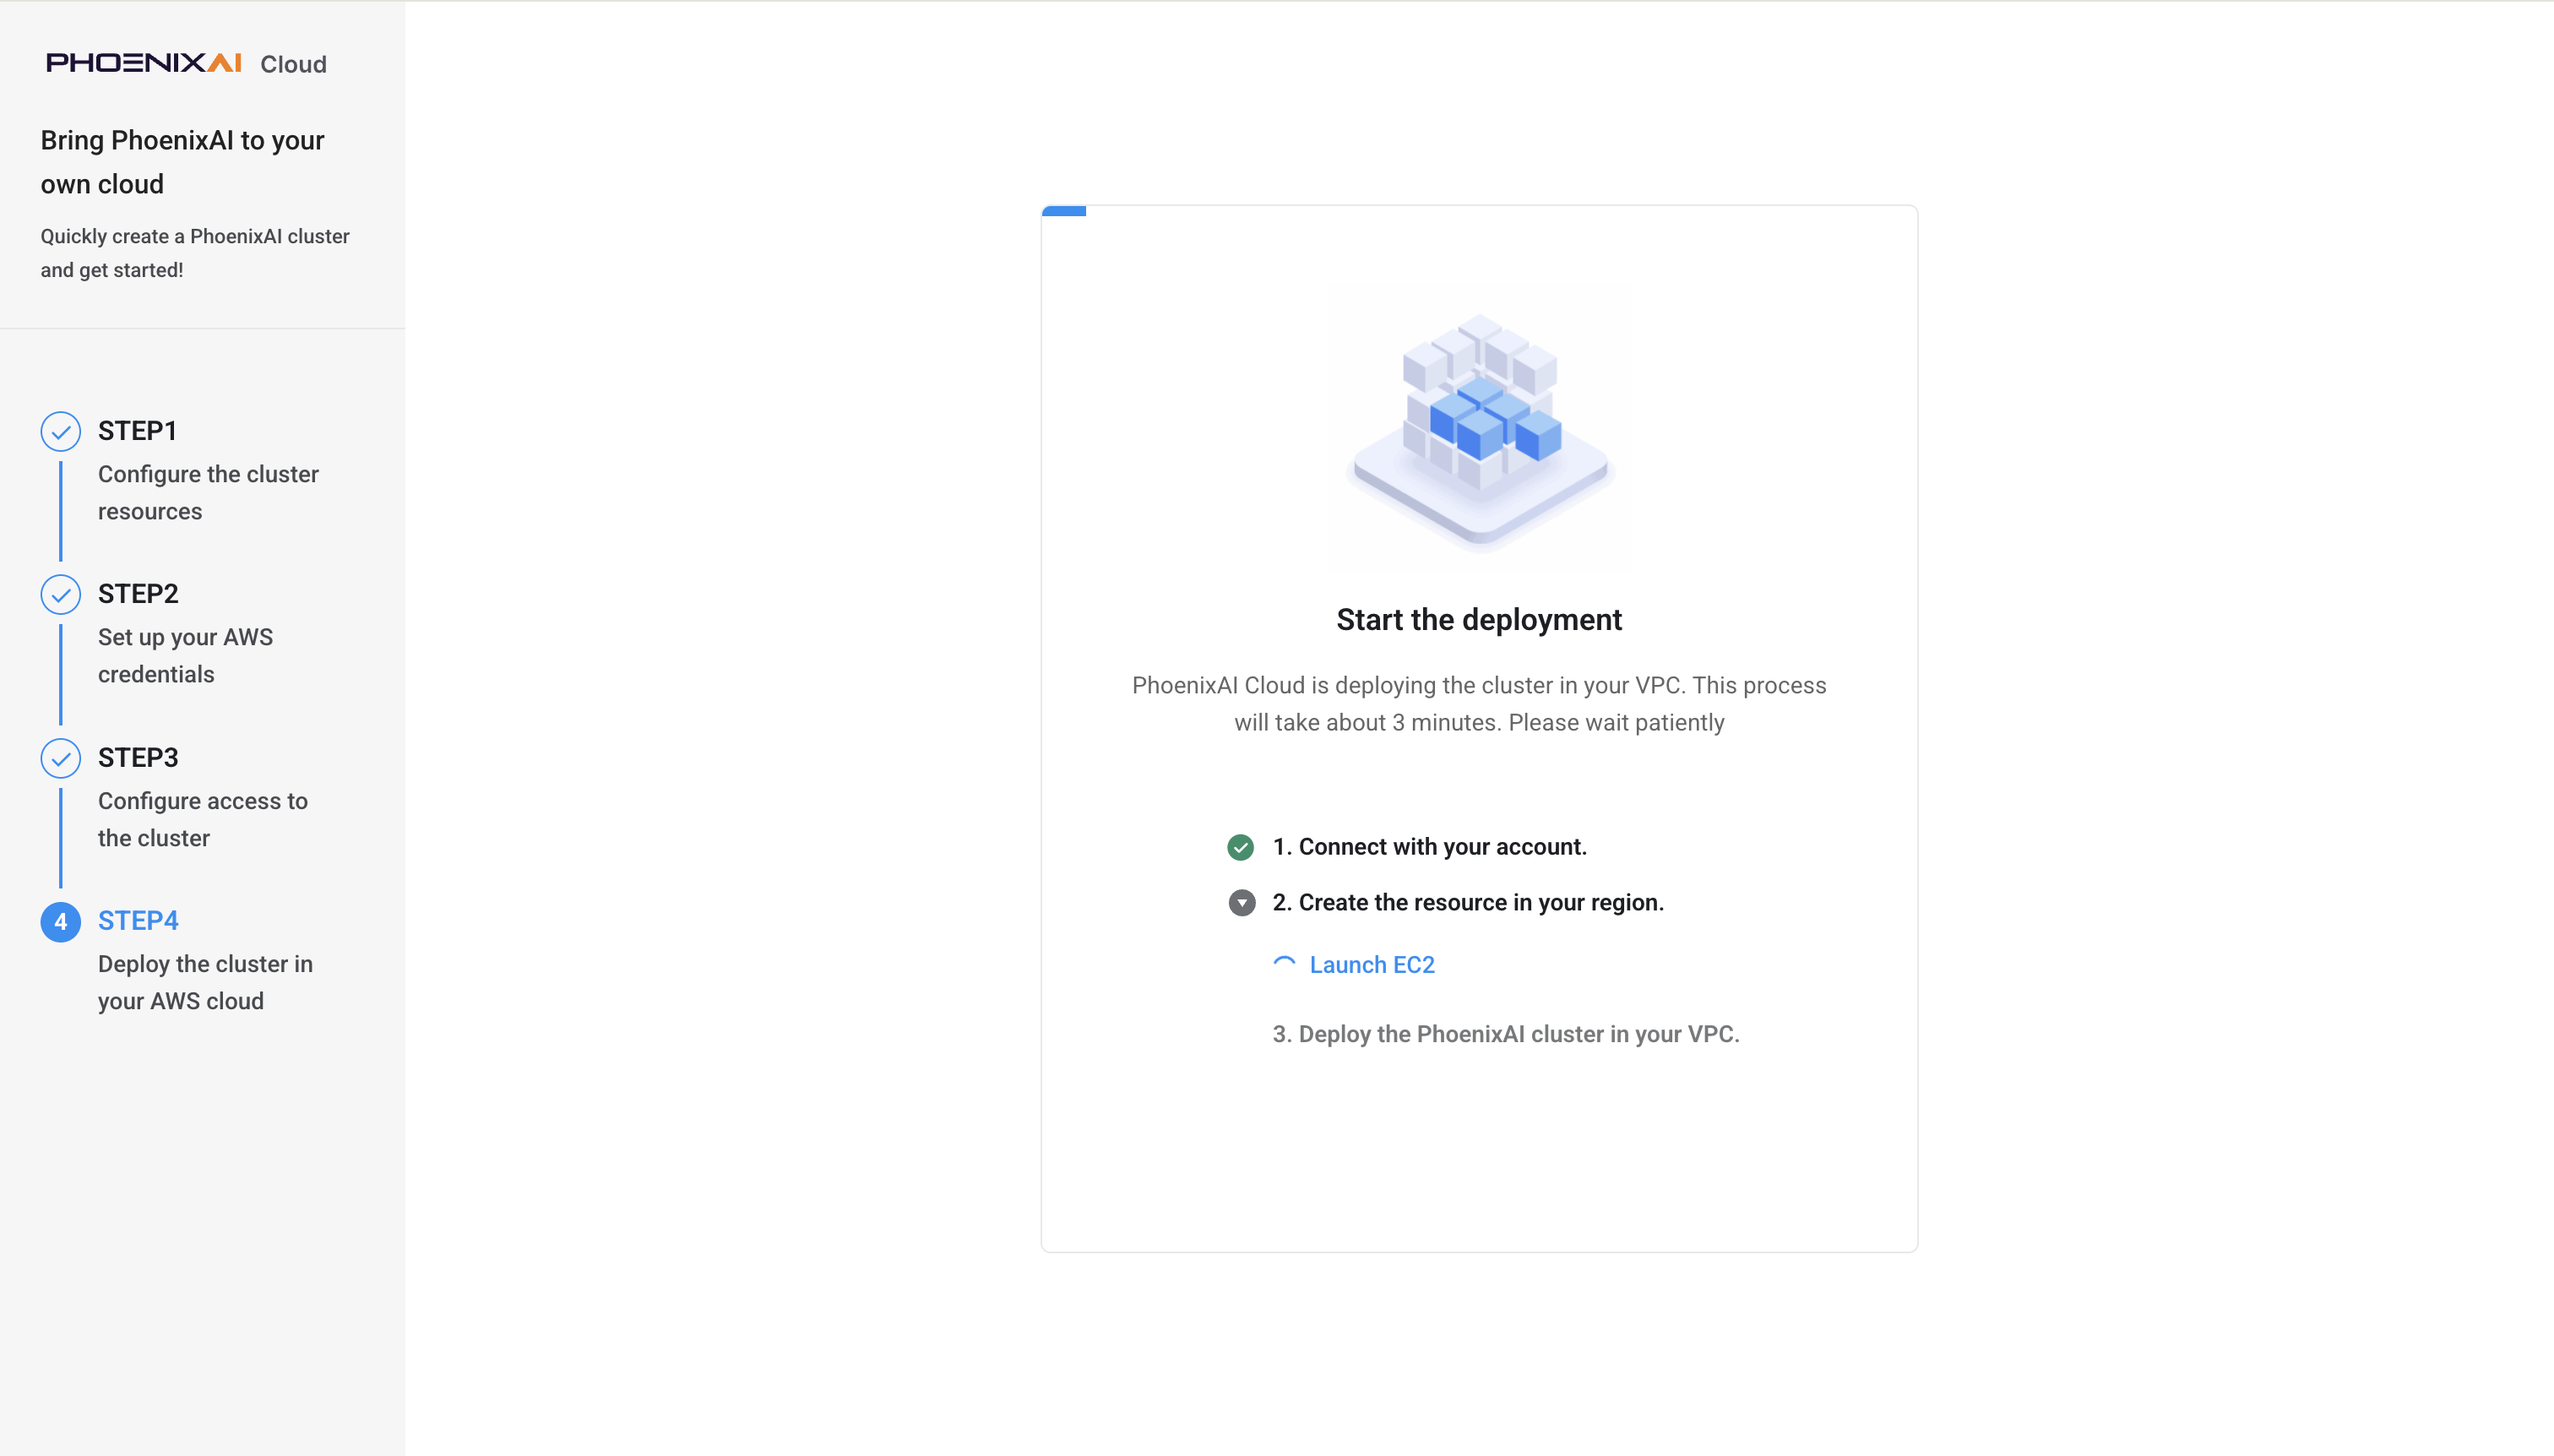
Task: Click the blue deployment progress bar
Action: [x=1064, y=211]
